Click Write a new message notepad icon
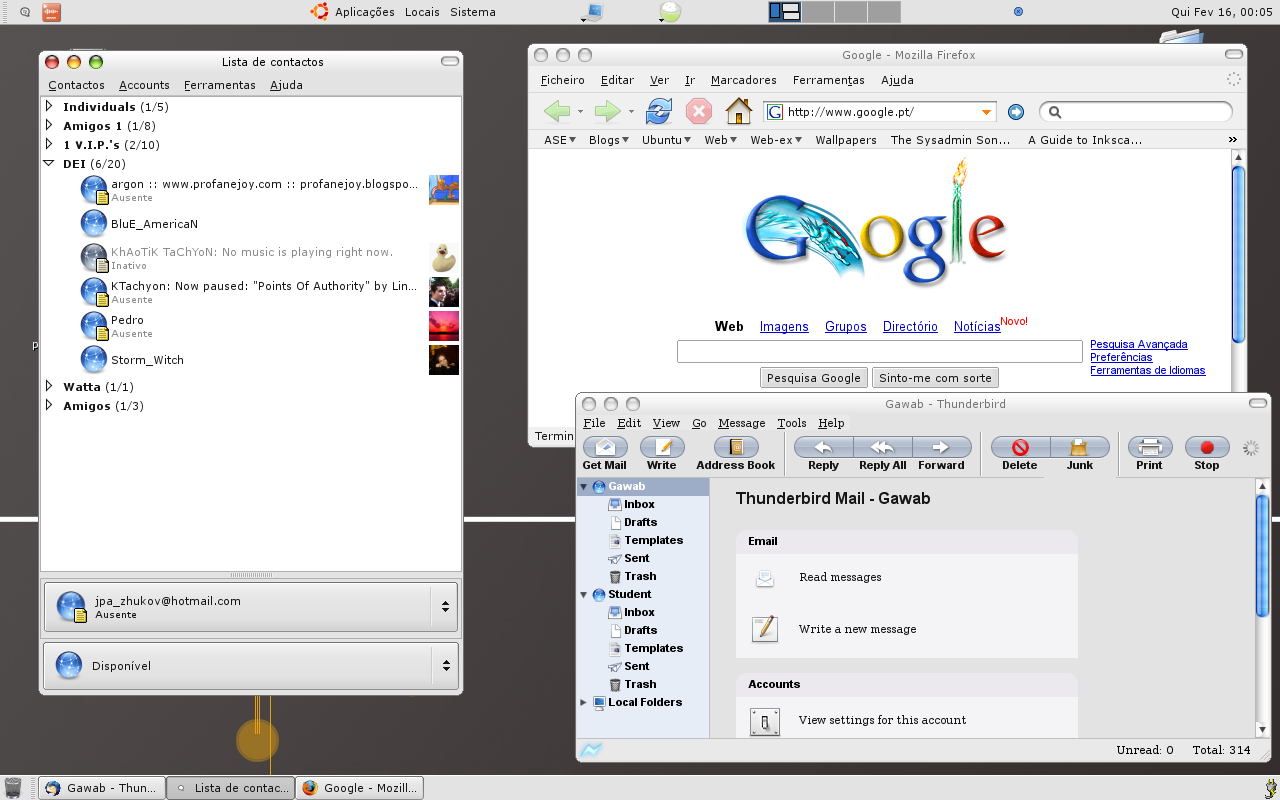1280x800 pixels. [765, 629]
